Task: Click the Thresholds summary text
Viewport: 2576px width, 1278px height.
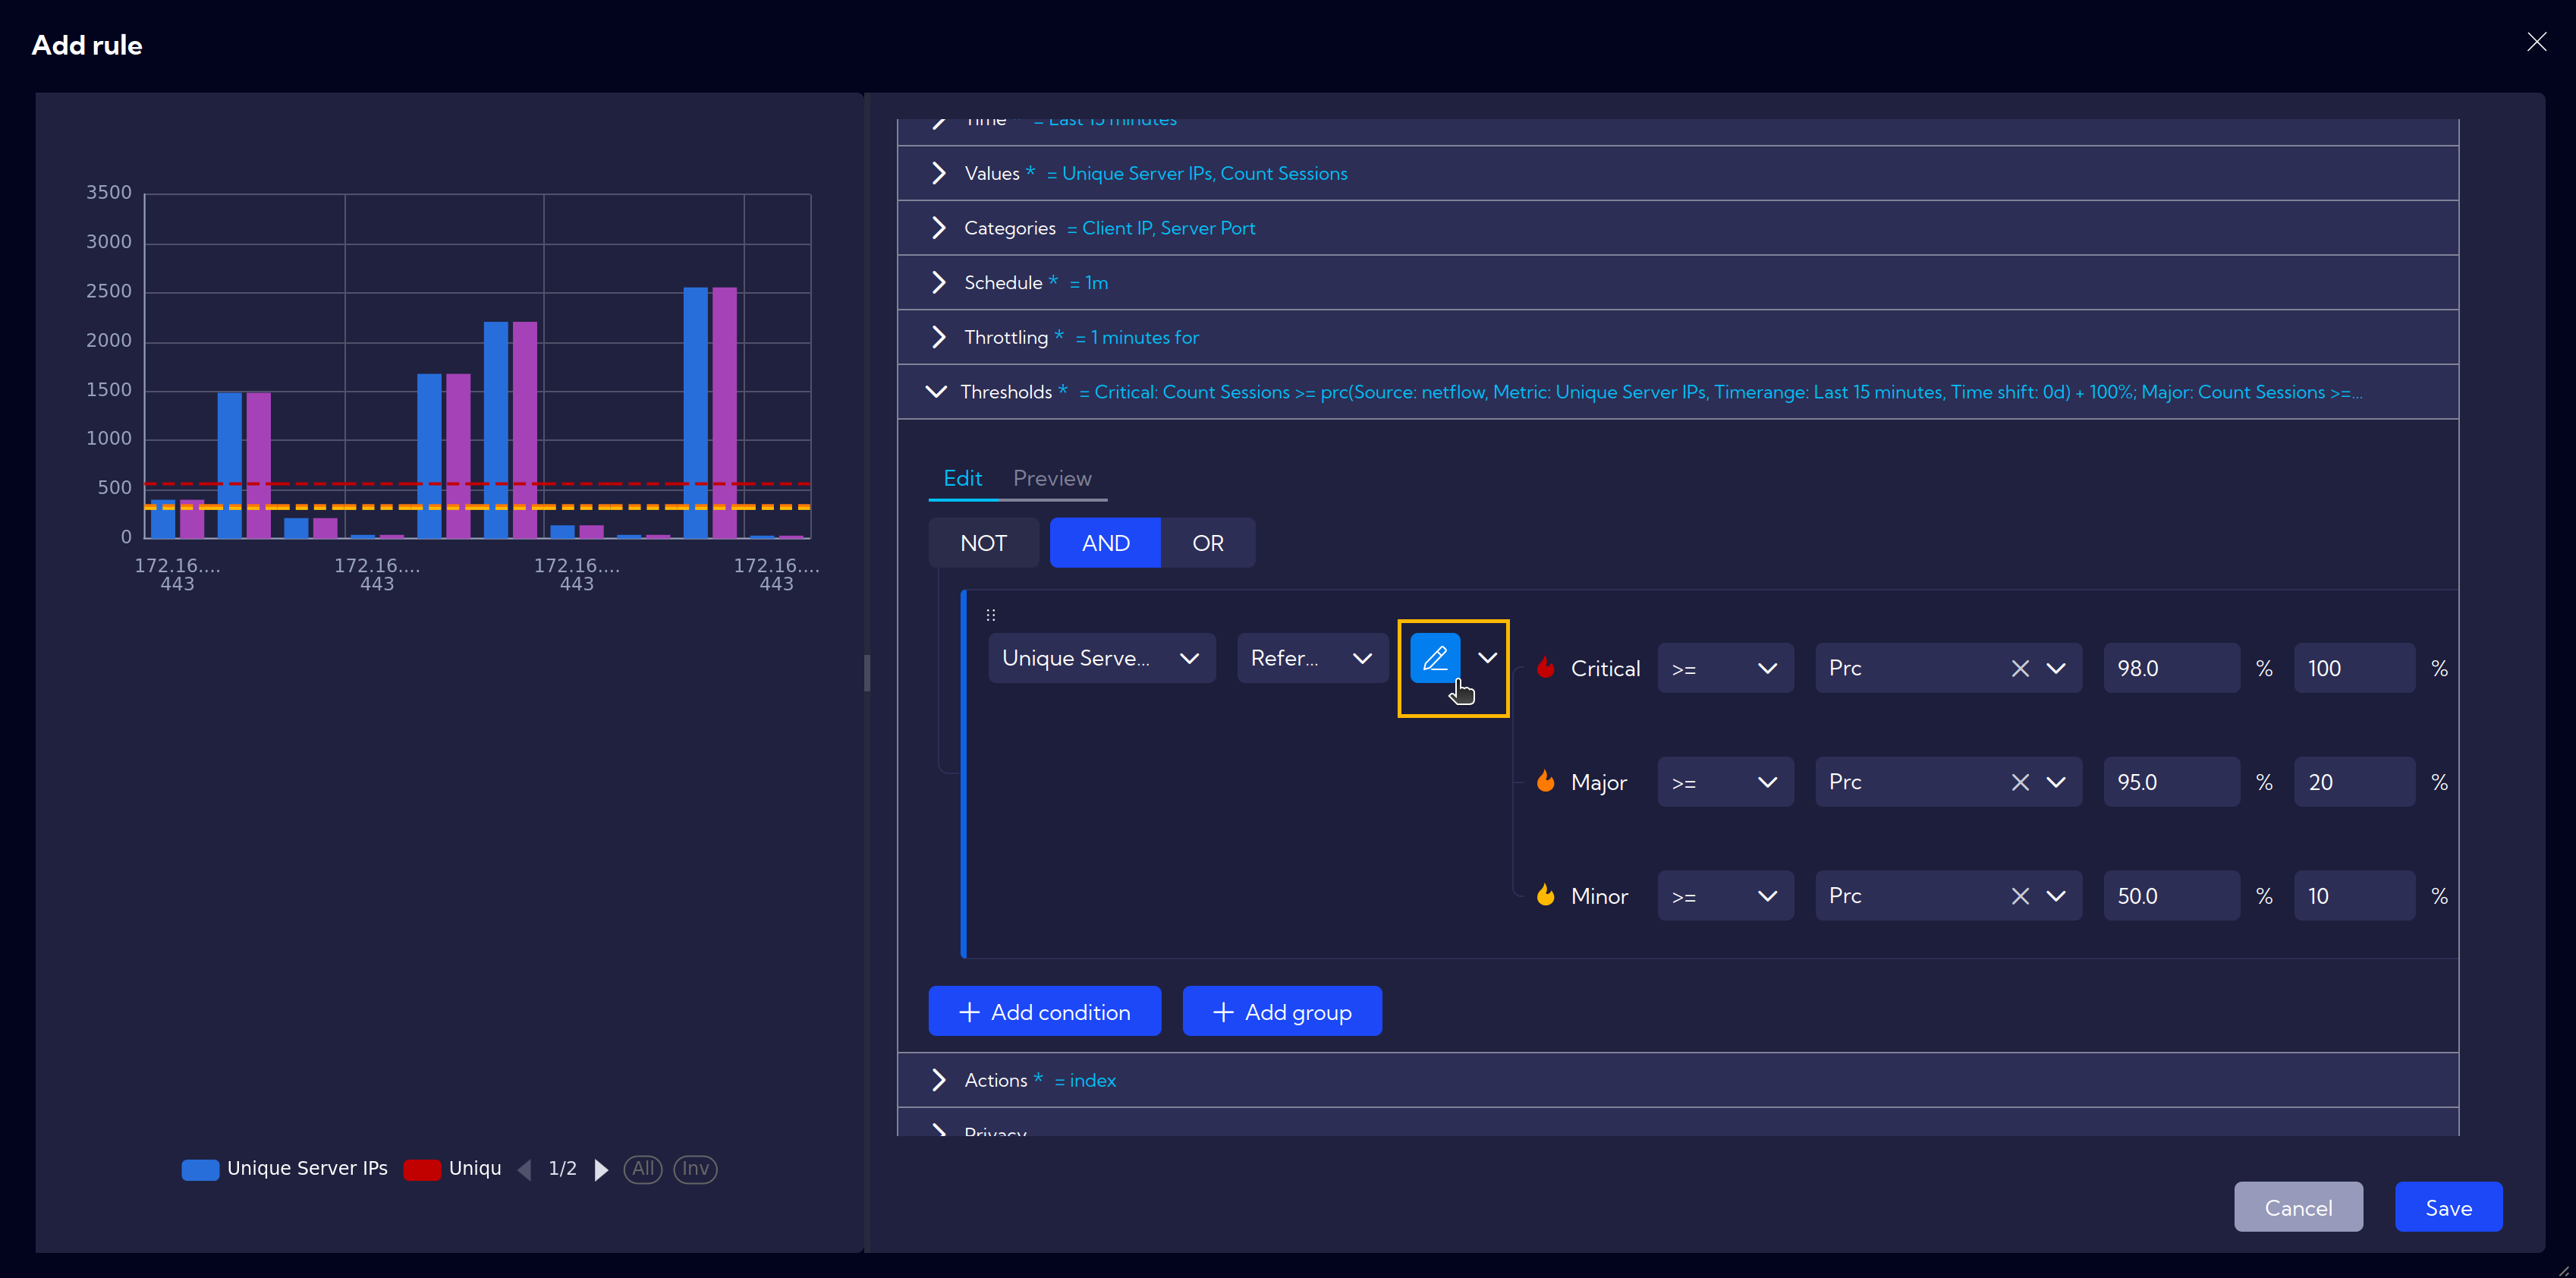Action: click(1720, 392)
